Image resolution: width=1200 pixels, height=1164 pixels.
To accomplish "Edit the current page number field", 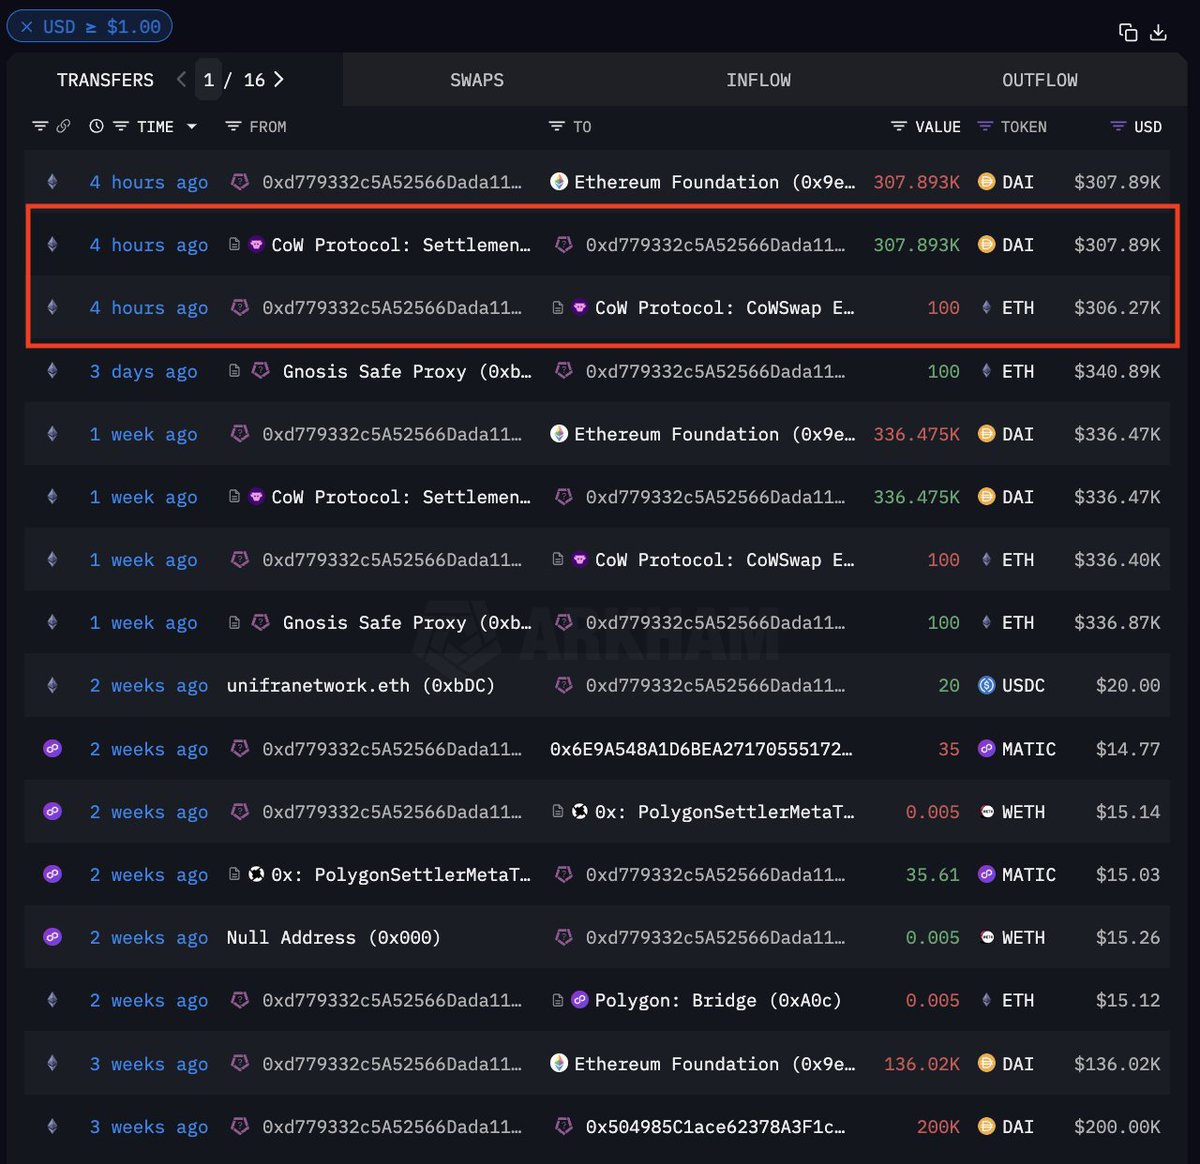I will [x=208, y=80].
